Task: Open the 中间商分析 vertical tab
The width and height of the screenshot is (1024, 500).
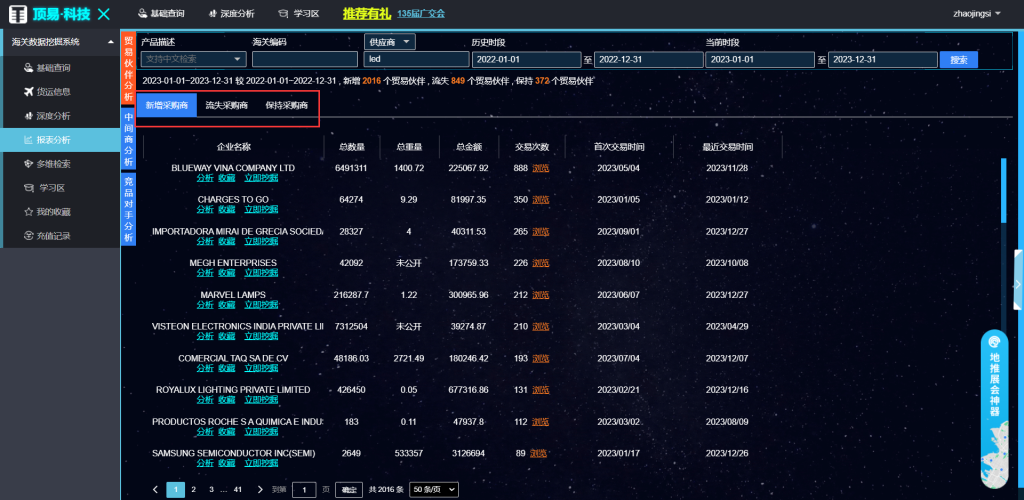Action: pyautogui.click(x=128, y=138)
